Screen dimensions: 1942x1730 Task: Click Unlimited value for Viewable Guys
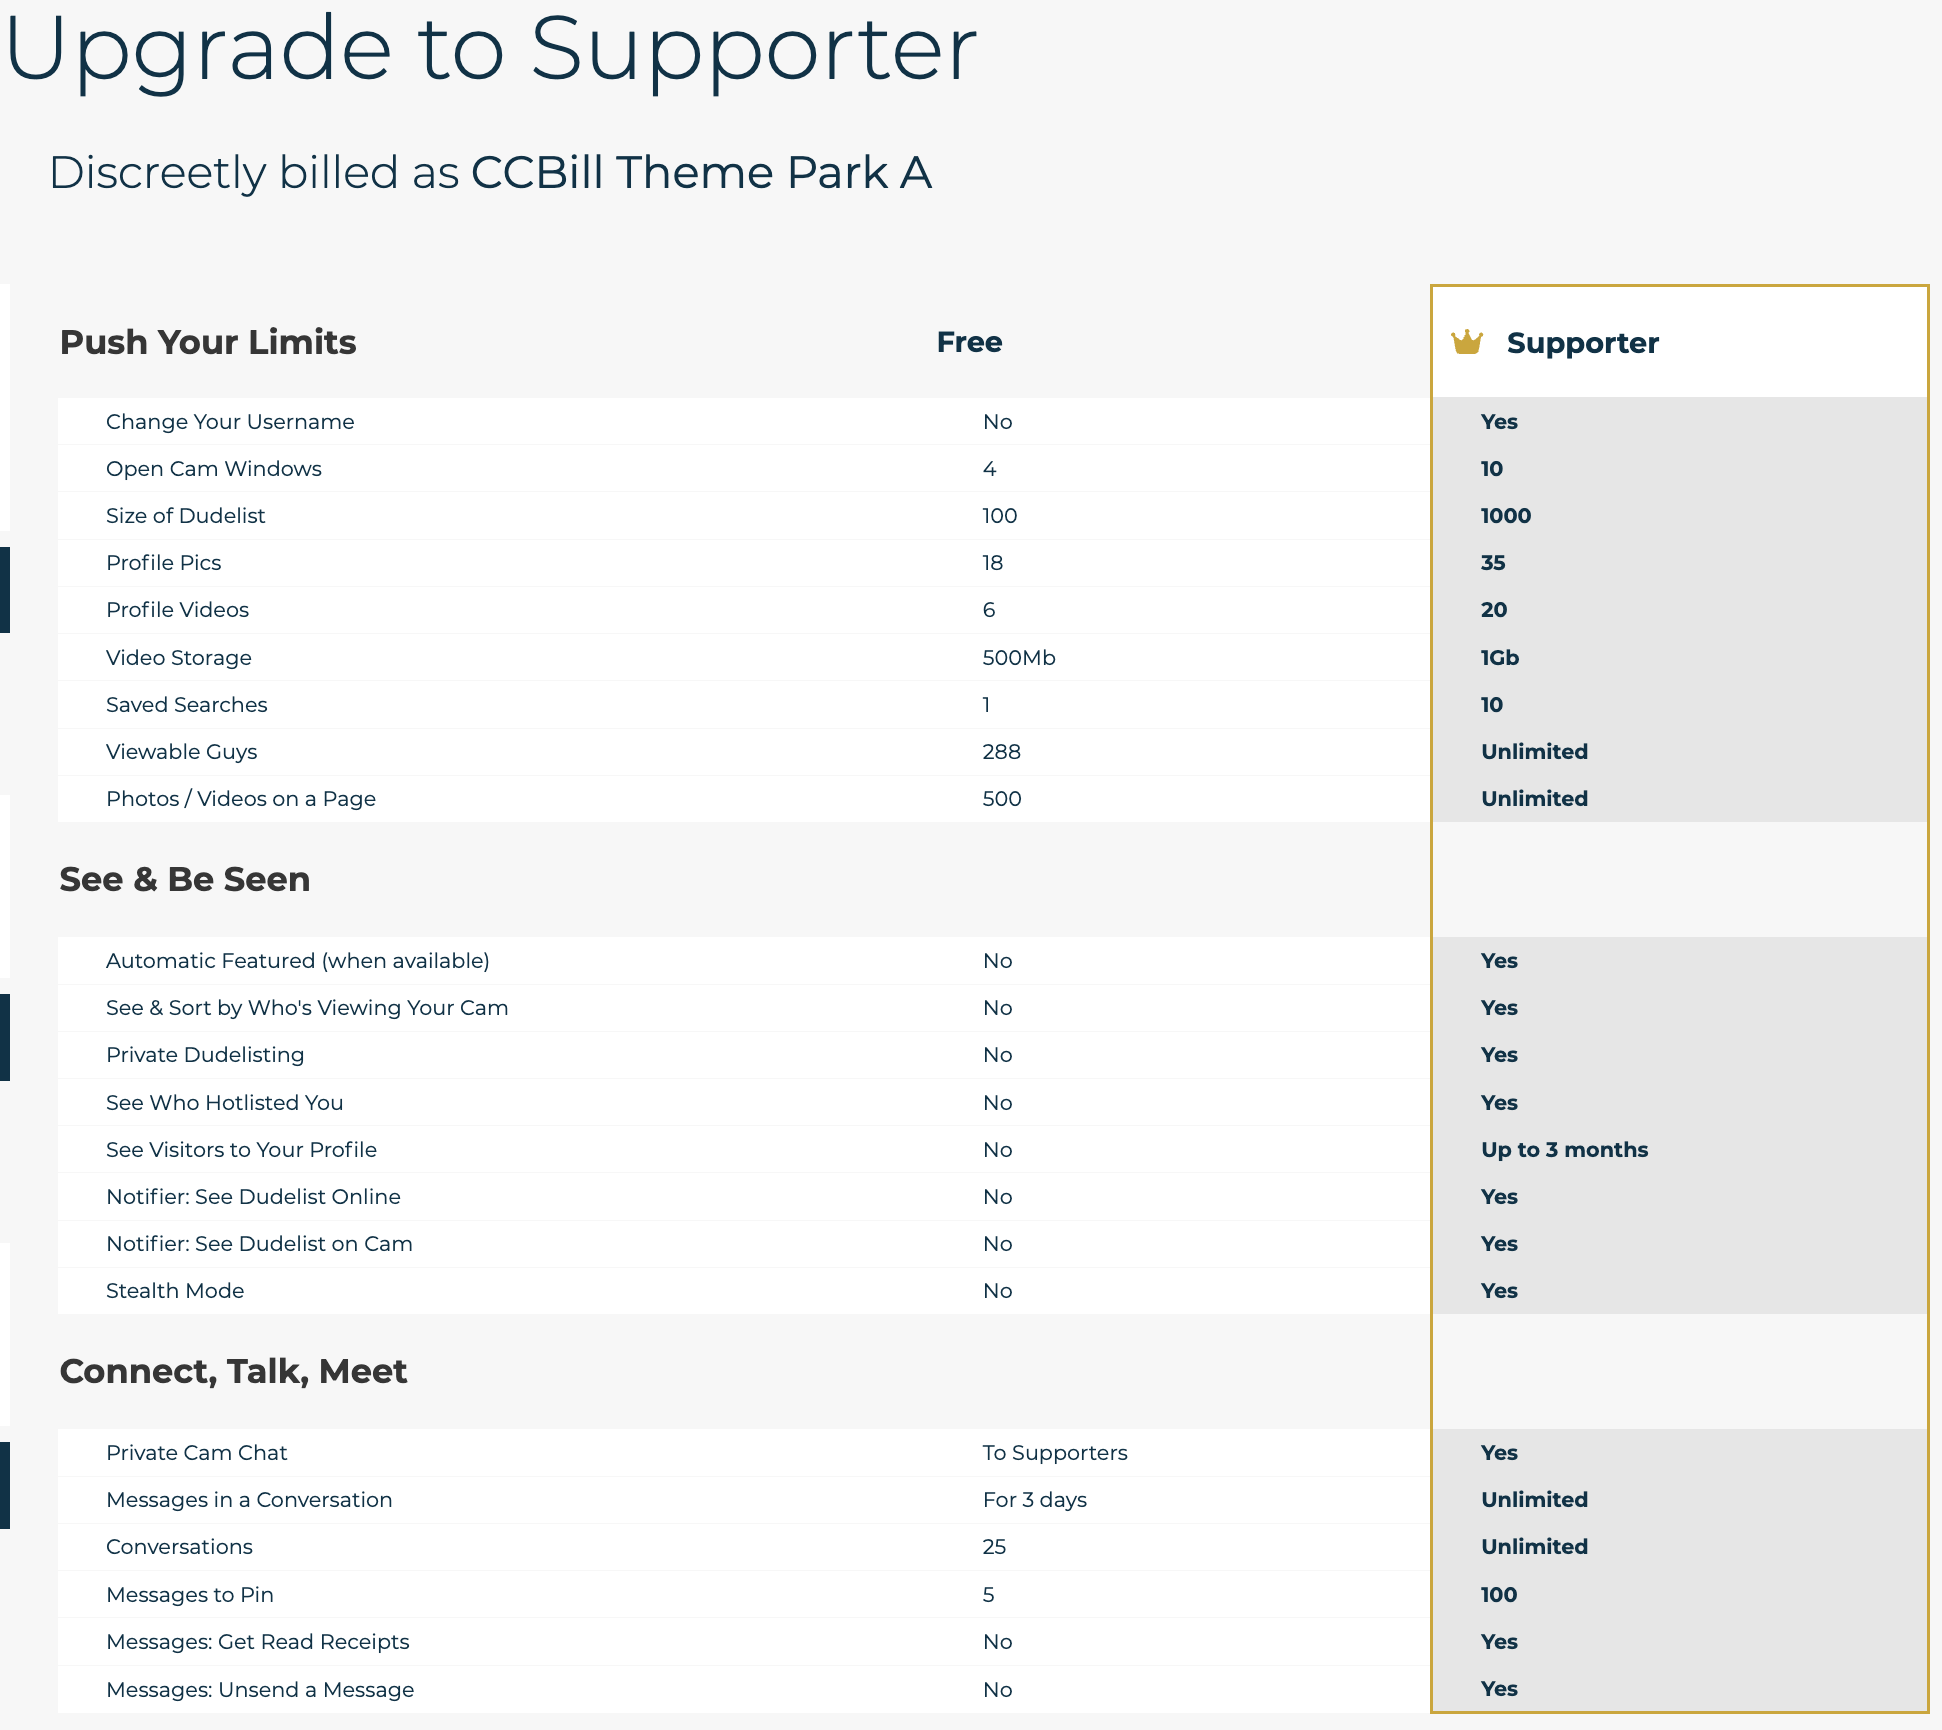pyautogui.click(x=1534, y=752)
